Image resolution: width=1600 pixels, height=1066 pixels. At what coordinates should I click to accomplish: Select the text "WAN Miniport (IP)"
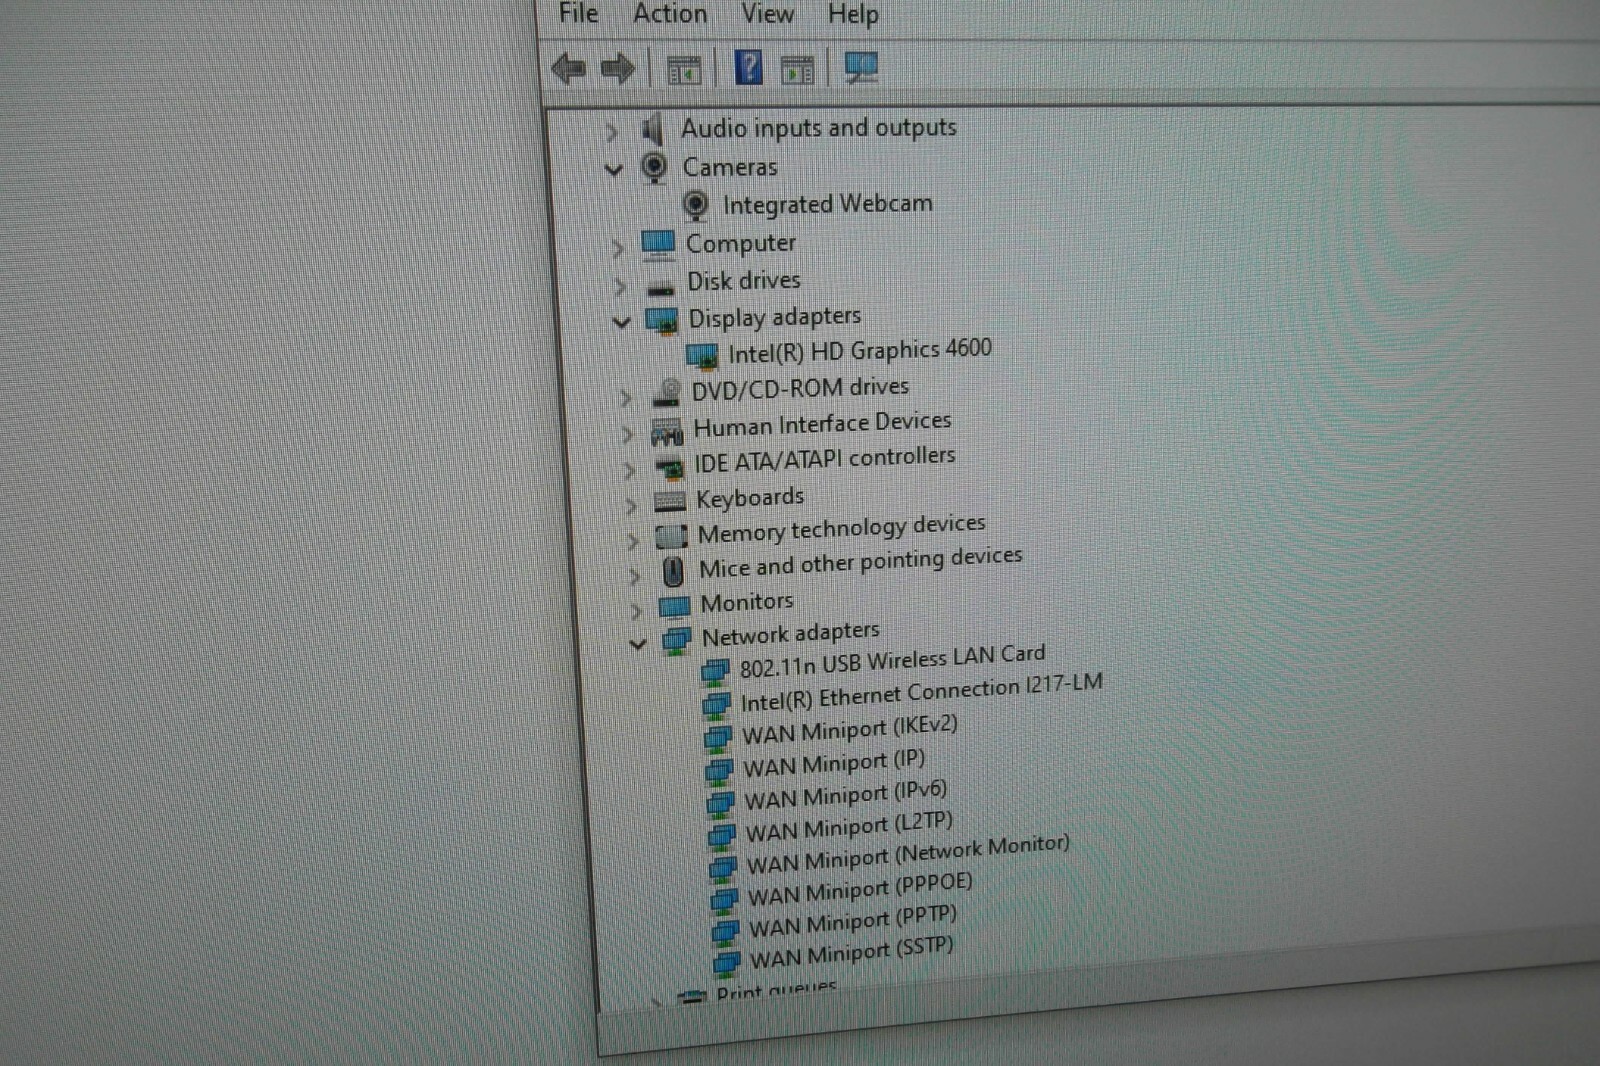click(x=834, y=764)
